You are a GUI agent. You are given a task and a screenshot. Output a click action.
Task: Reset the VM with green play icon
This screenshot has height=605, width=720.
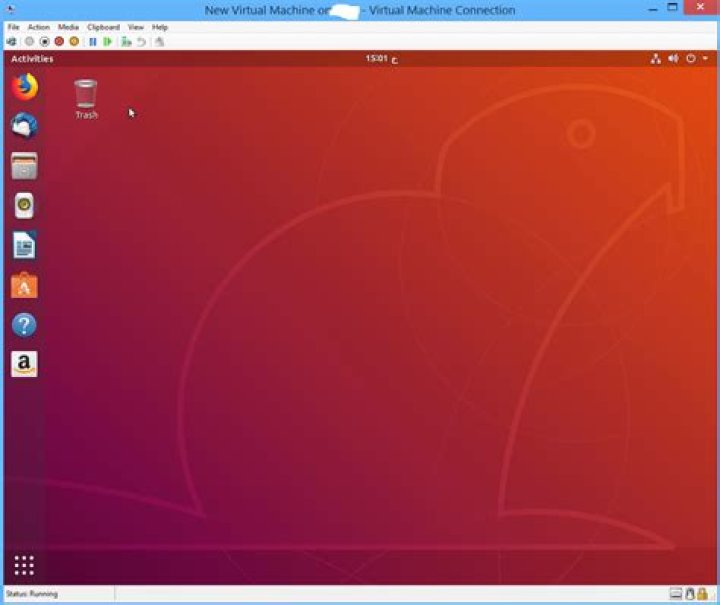coord(107,42)
